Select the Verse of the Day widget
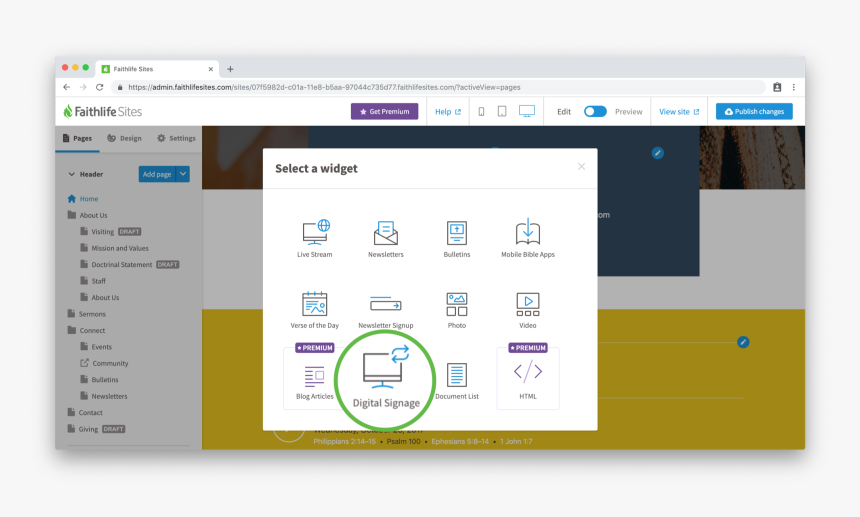The width and height of the screenshot is (860, 517). tap(314, 310)
